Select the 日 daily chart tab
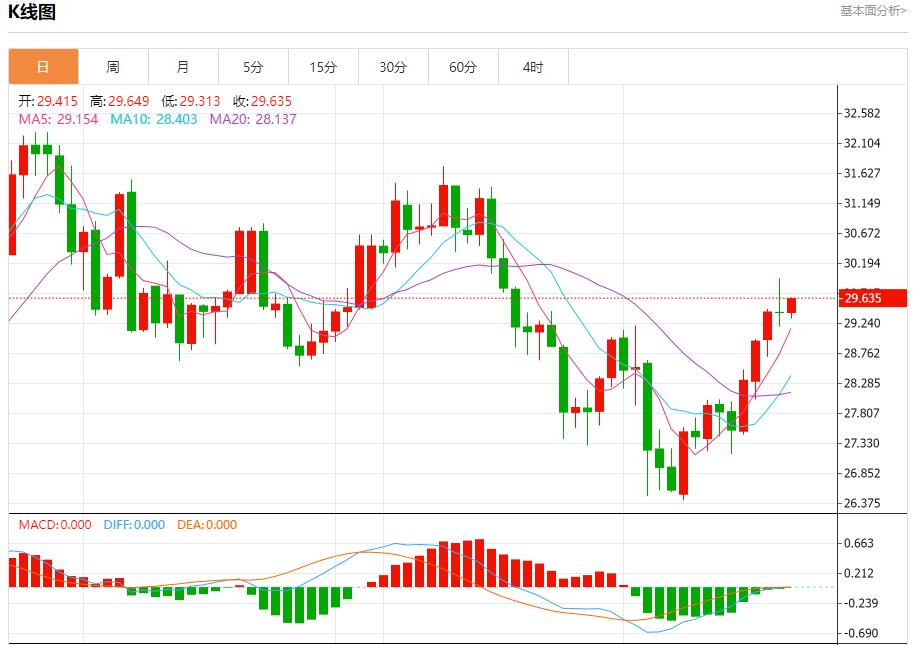 [43, 67]
